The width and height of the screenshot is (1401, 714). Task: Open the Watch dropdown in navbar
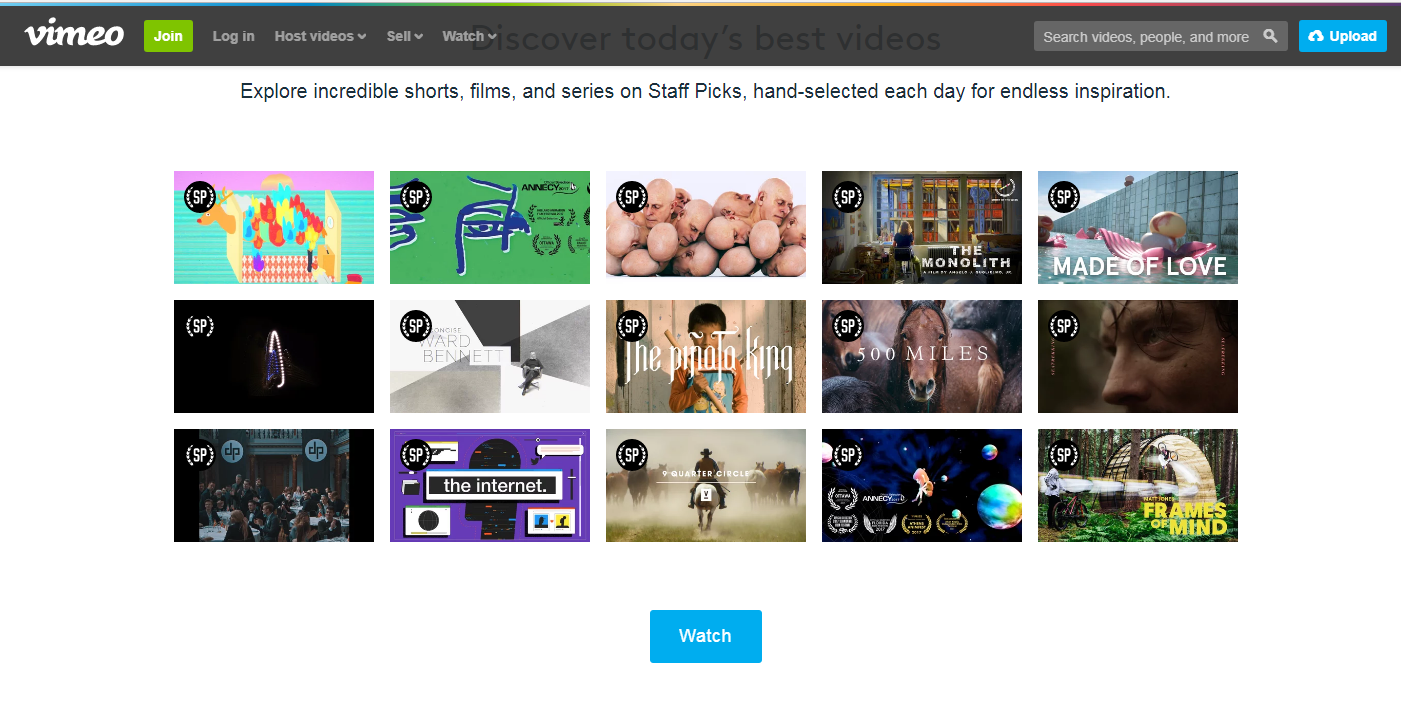pyautogui.click(x=469, y=36)
